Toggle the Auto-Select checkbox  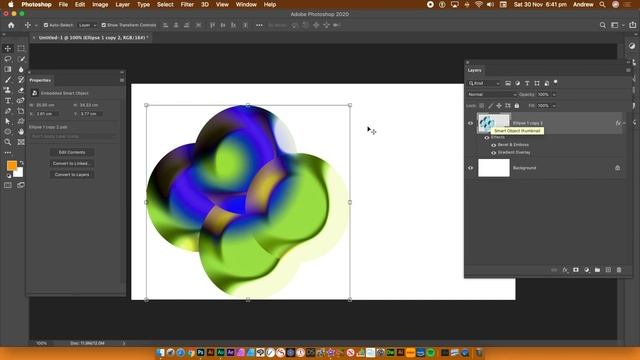46,25
